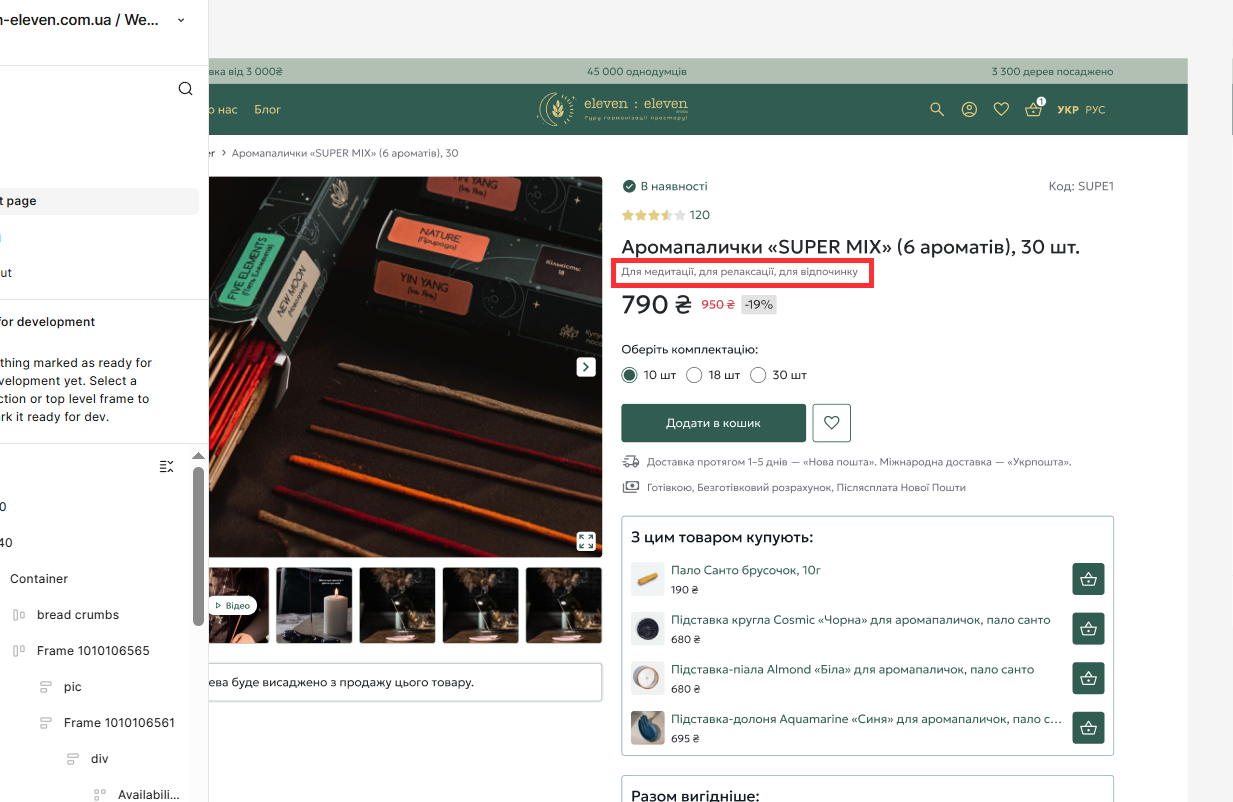
Task: Click the Frame 1010106561 layer icon
Action: (46, 723)
